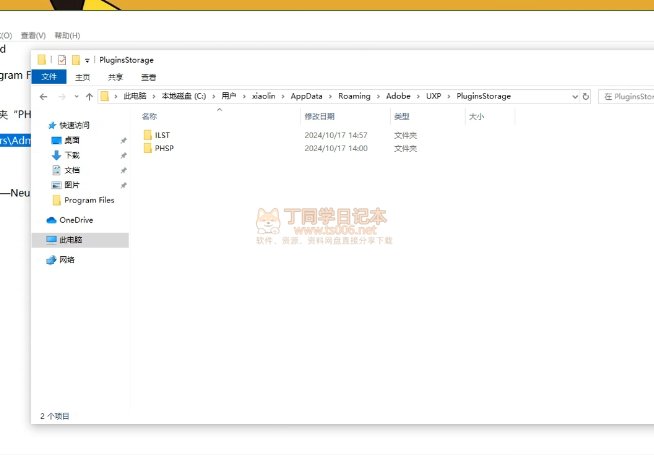This screenshot has height=455, width=654.
Task: Click 用户 breadcrumb segment
Action: pos(229,96)
